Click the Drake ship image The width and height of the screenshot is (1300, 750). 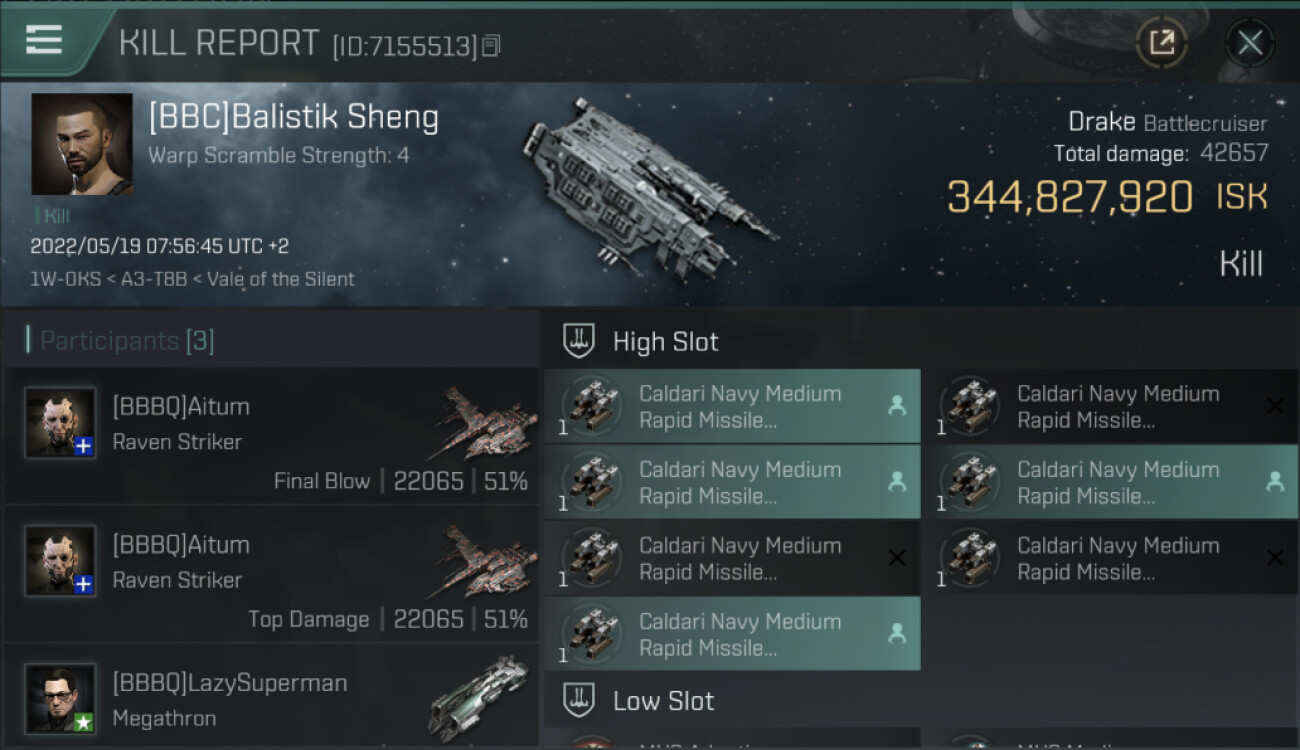click(x=647, y=187)
